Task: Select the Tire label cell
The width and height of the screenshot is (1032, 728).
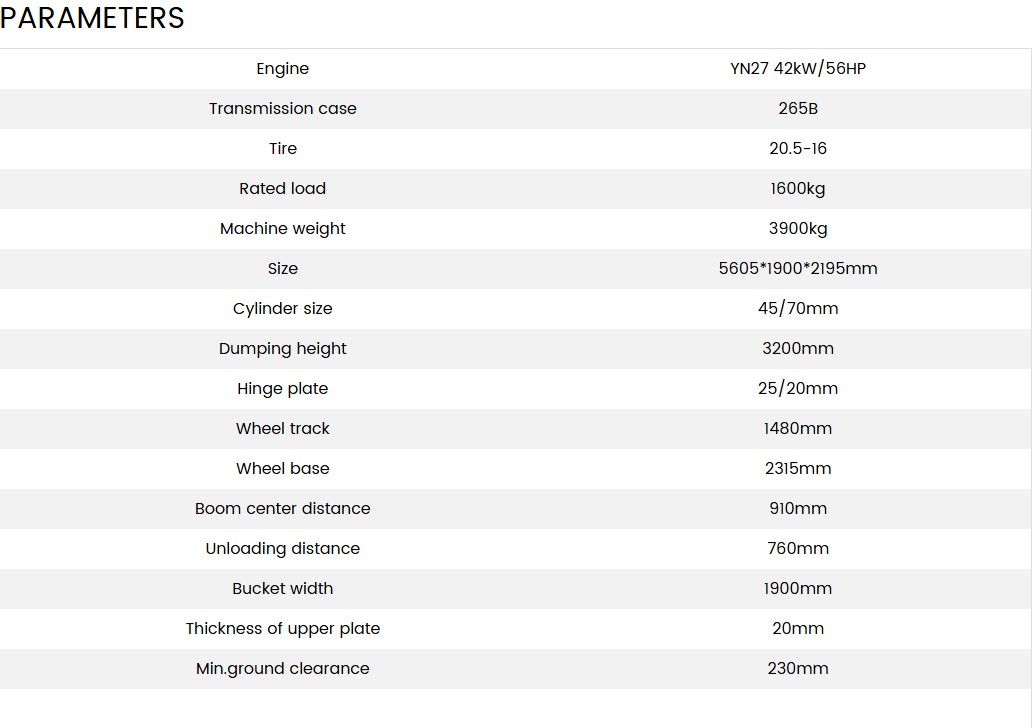Action: [282, 149]
